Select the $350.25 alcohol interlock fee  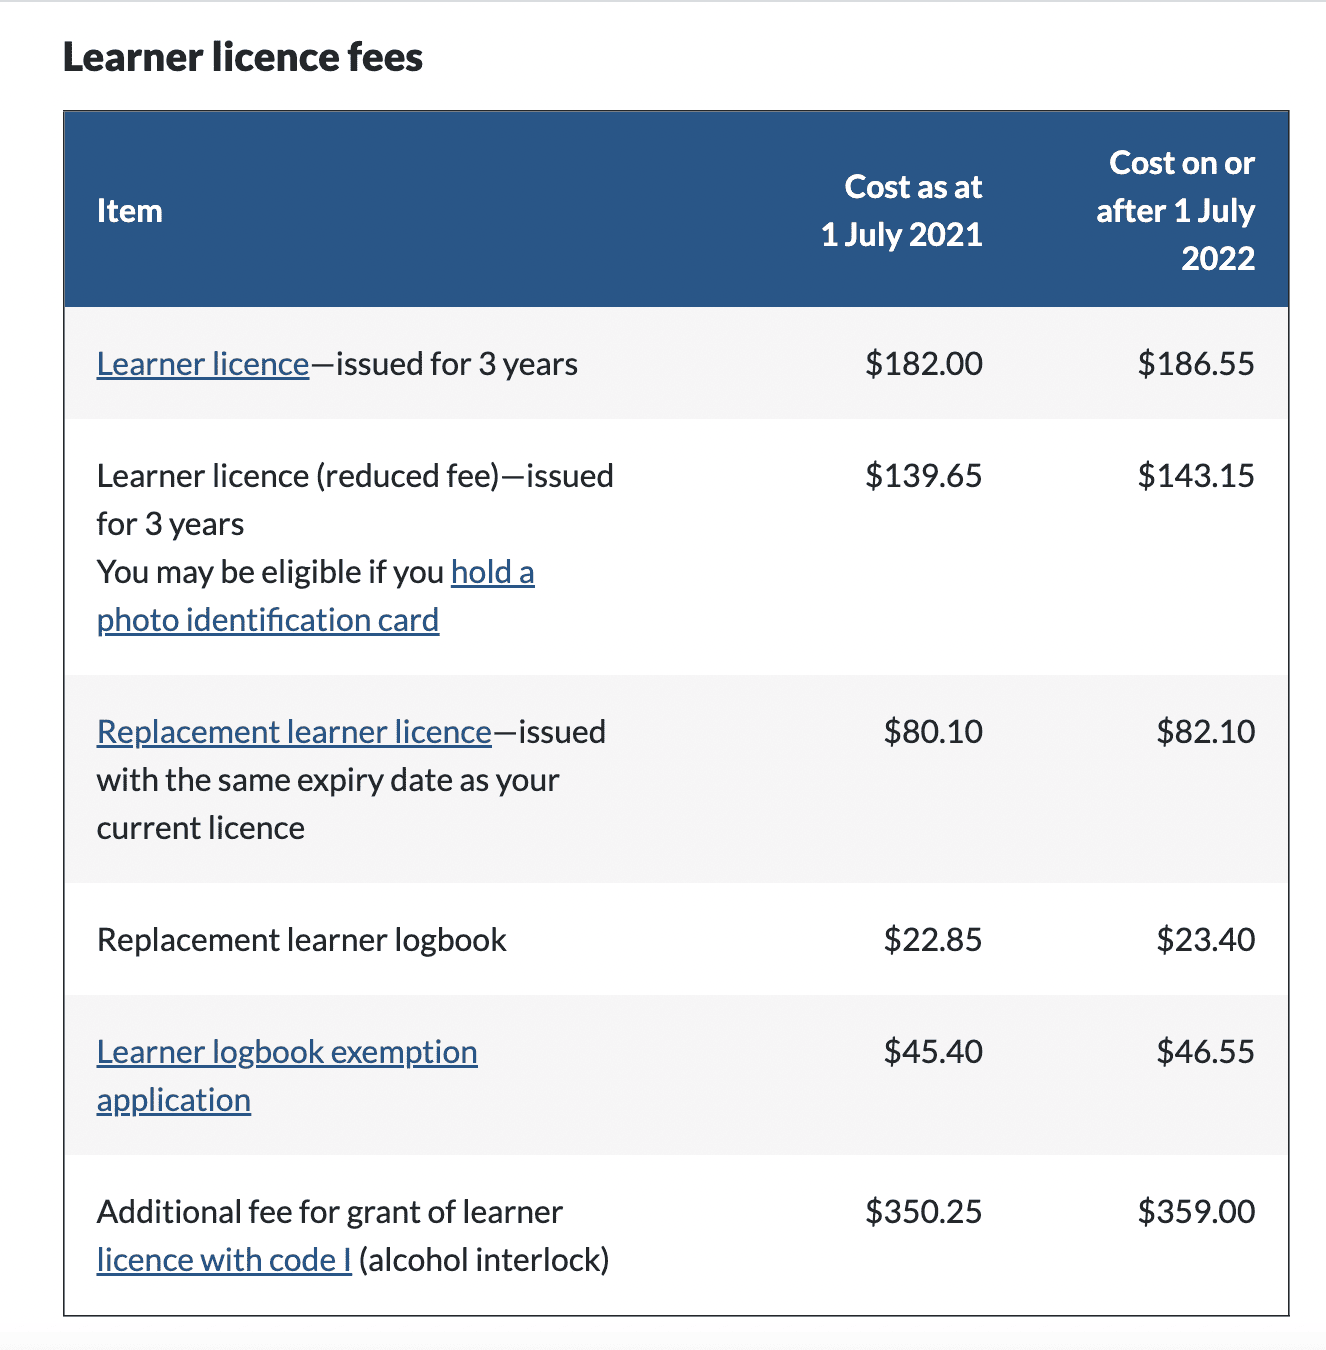click(924, 1212)
